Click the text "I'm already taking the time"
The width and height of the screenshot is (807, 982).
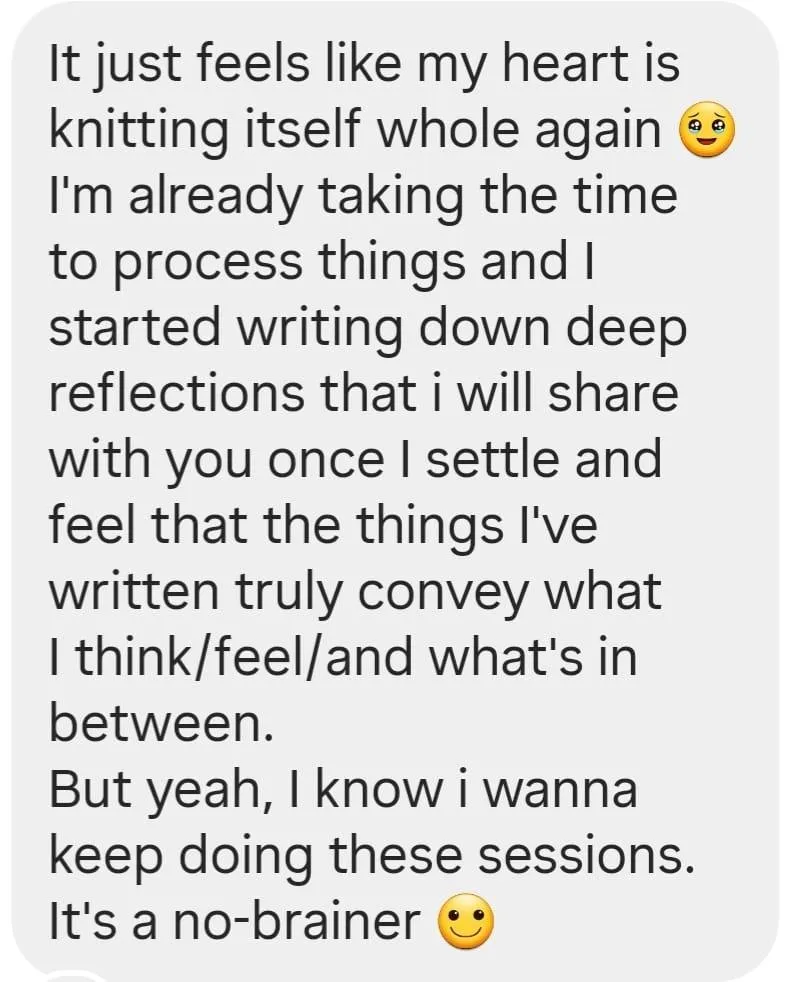coord(363,197)
